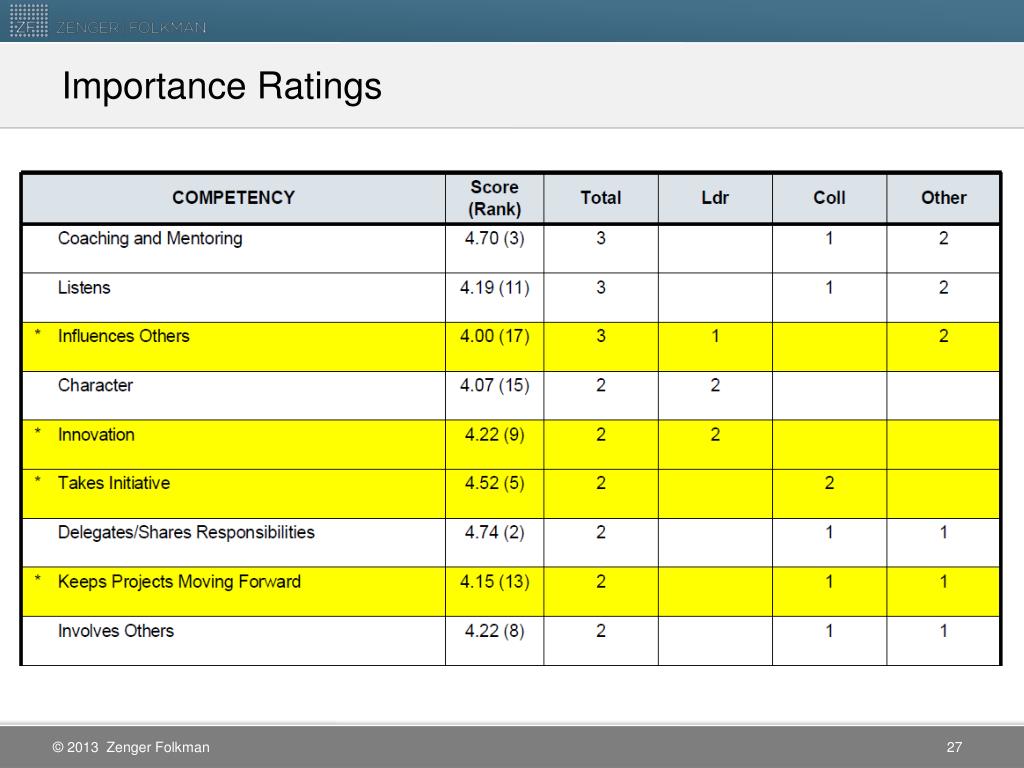Select the "Involves Others" competency name
Image resolution: width=1024 pixels, height=768 pixels.
[x=116, y=631]
